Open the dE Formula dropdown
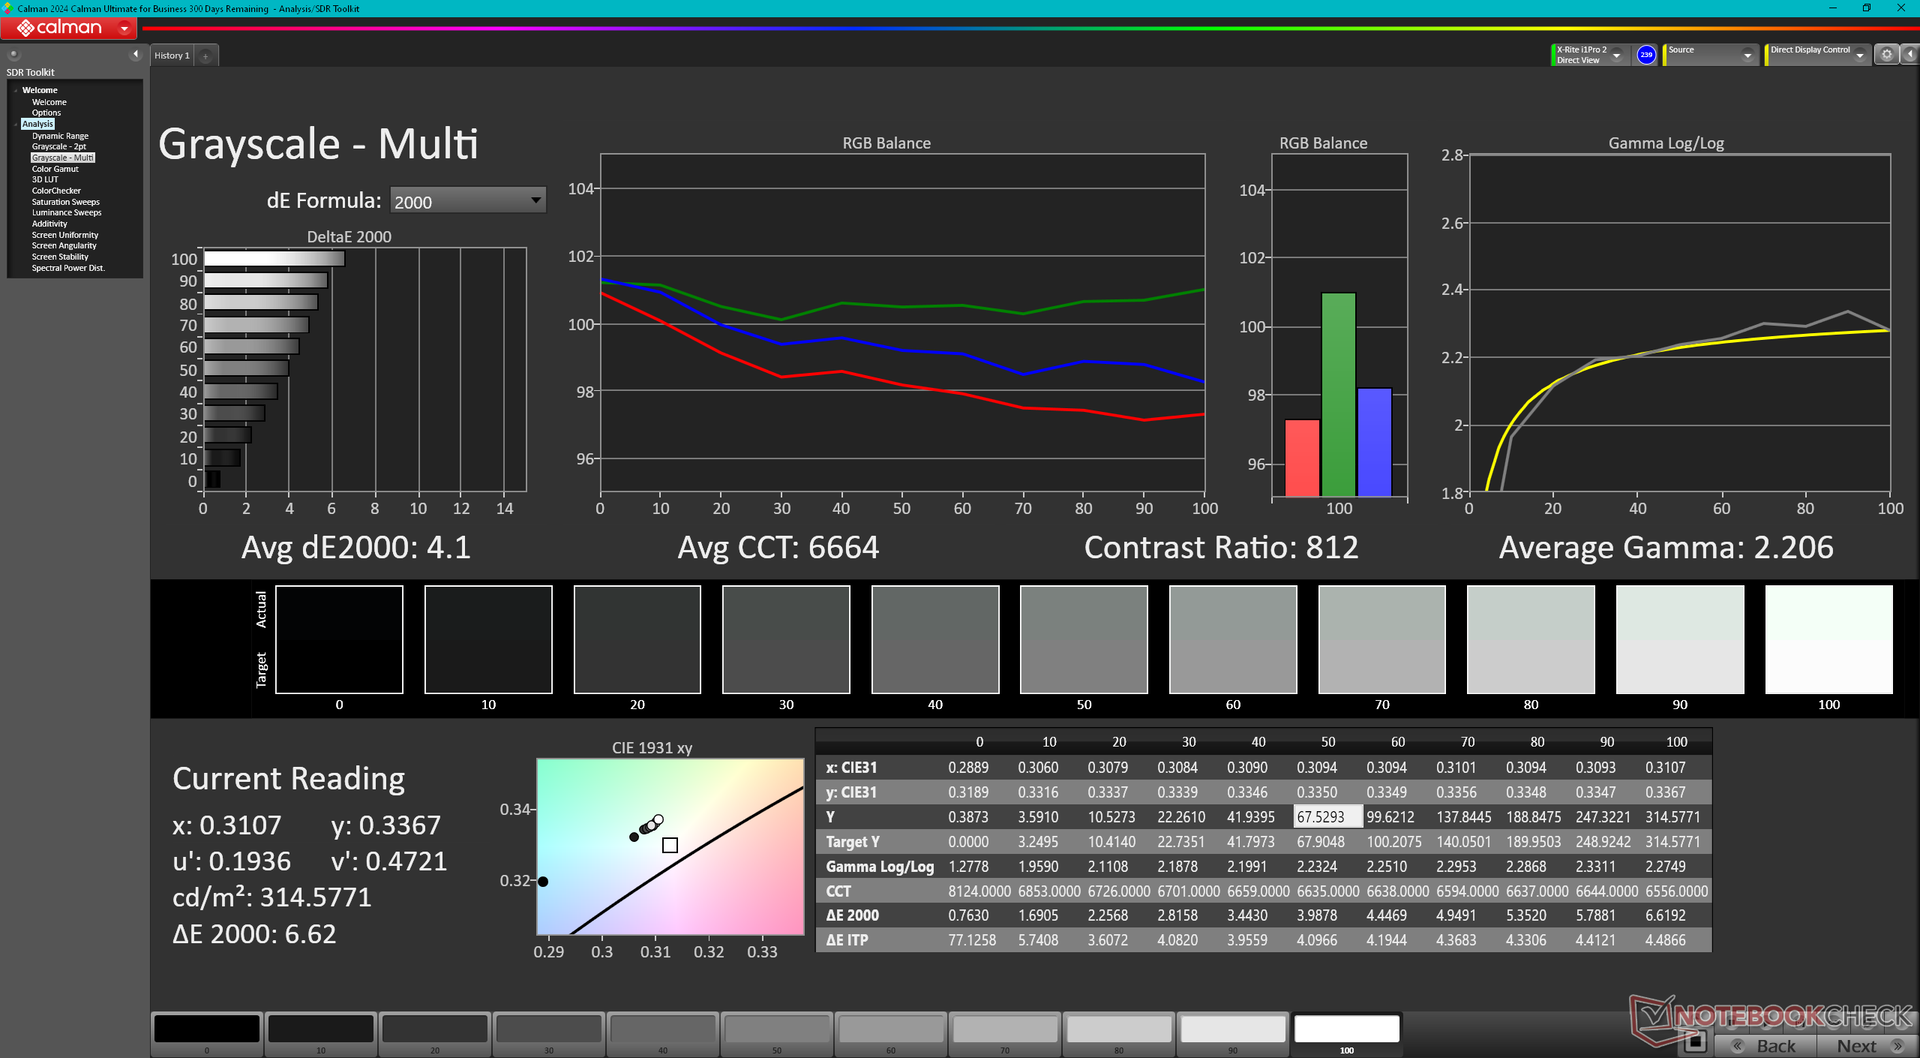The image size is (1920, 1058). [x=467, y=201]
